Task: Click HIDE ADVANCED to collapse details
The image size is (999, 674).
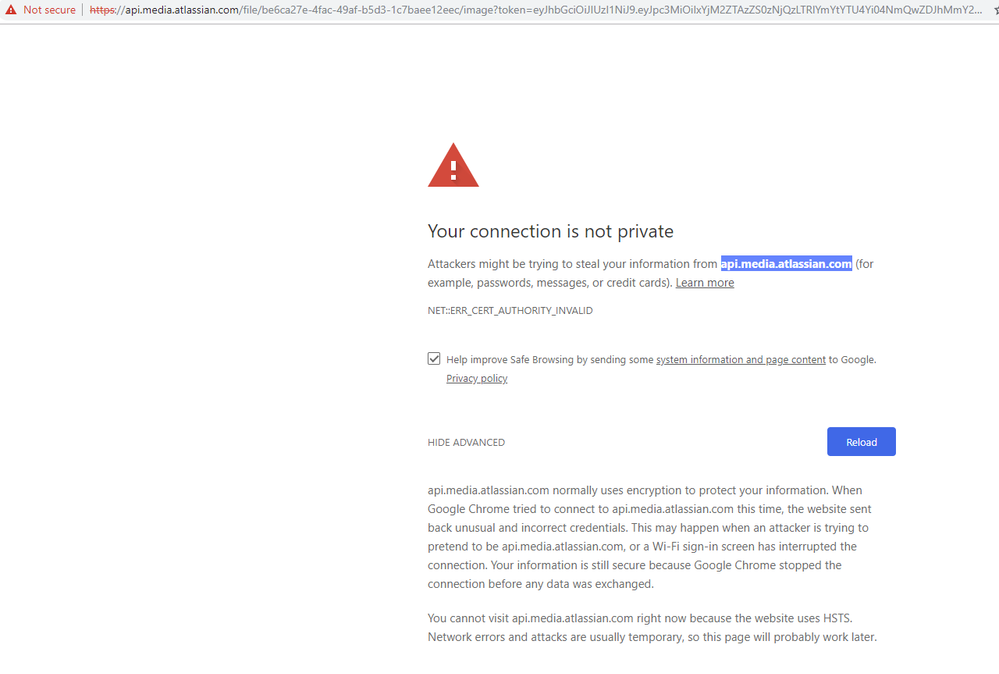Action: tap(466, 442)
